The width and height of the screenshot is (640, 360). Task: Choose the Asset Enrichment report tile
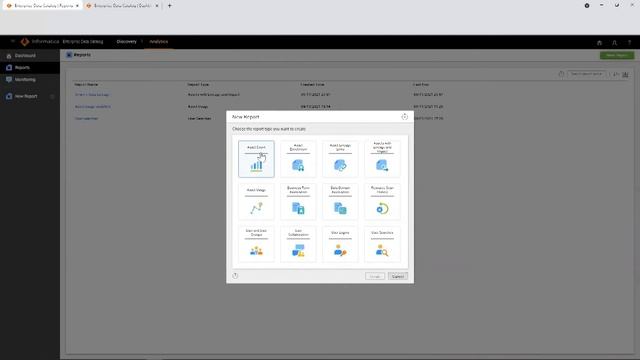point(298,159)
